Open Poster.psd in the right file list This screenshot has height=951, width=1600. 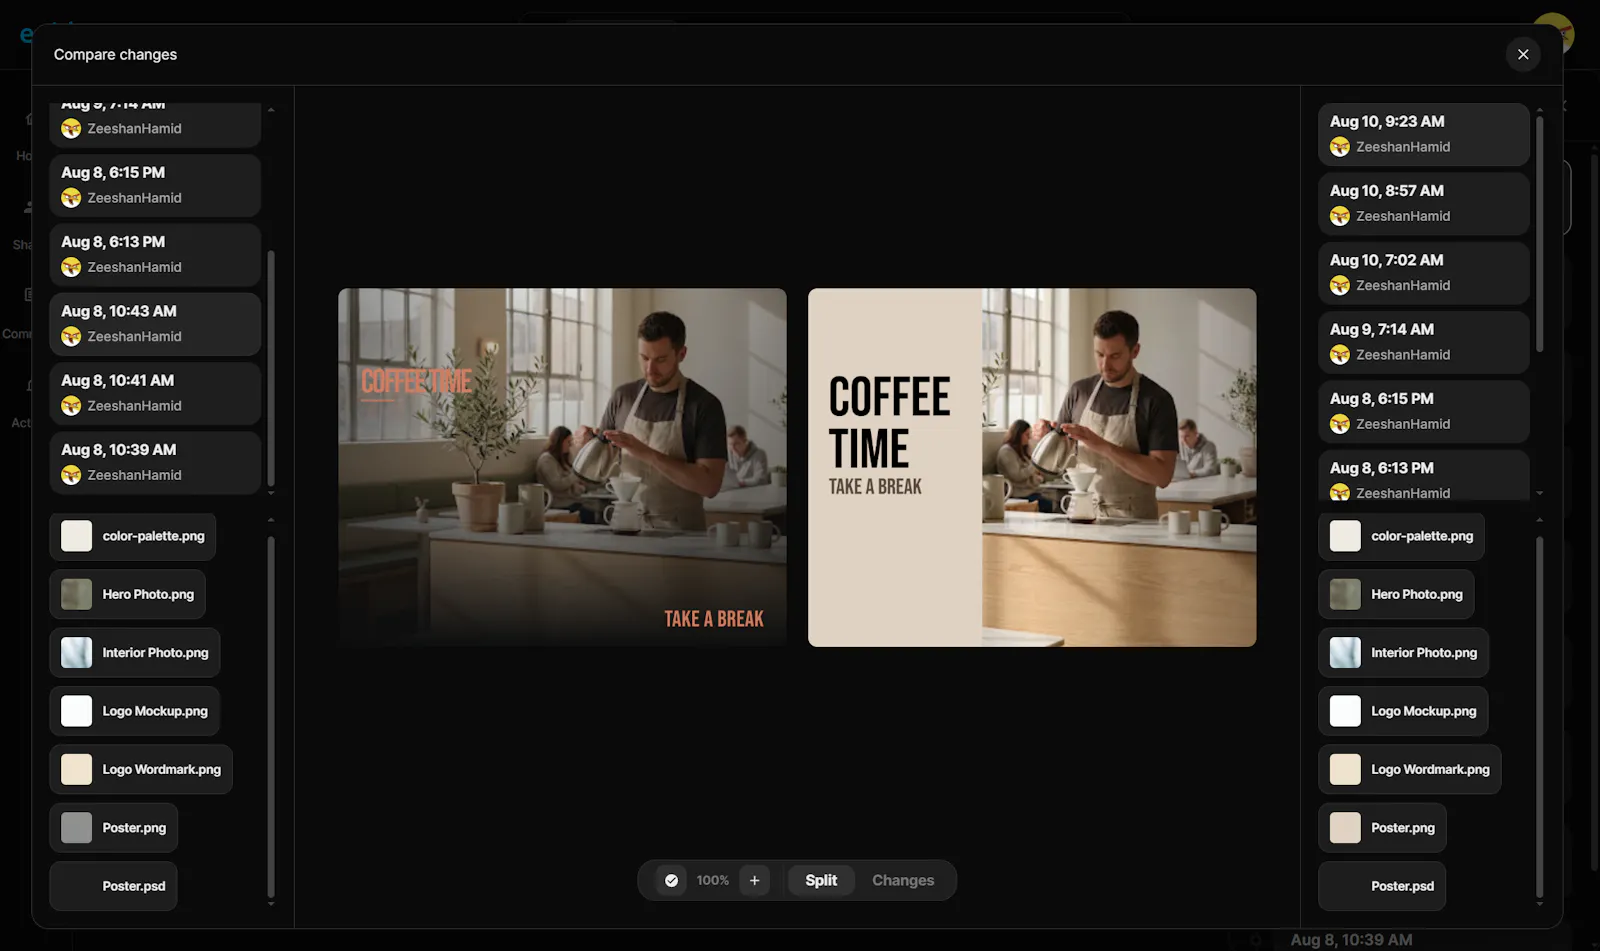click(x=1382, y=886)
